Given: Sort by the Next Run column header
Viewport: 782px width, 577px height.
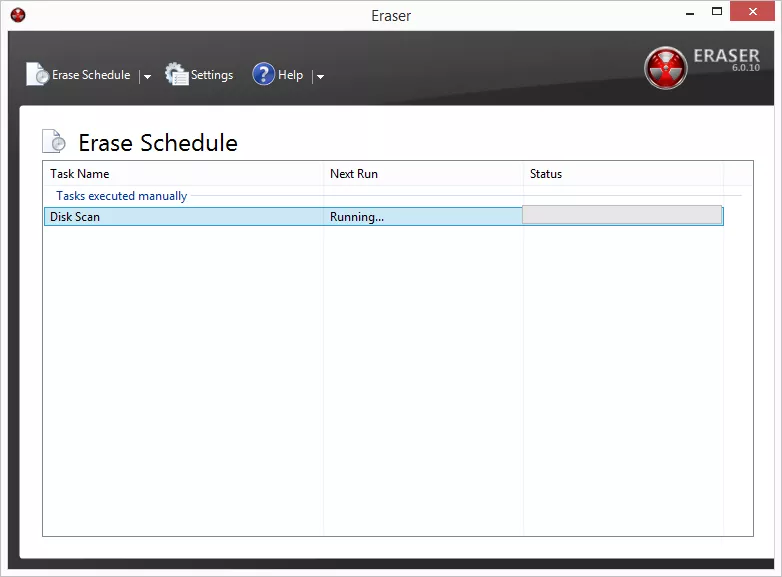Looking at the screenshot, I should (x=354, y=174).
